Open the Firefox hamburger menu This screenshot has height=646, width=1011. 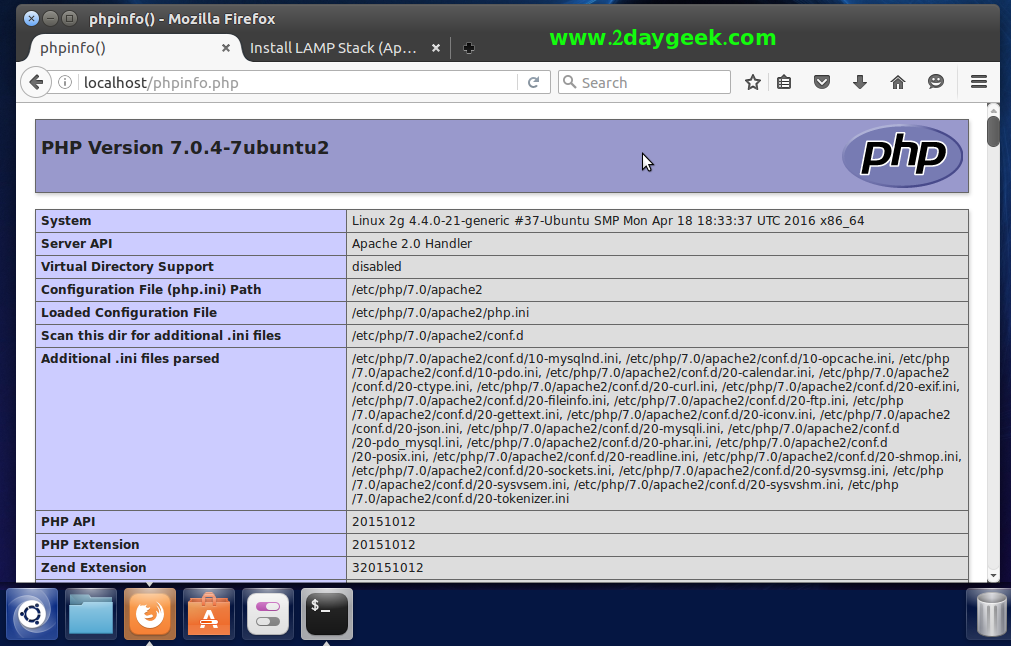[x=979, y=82]
